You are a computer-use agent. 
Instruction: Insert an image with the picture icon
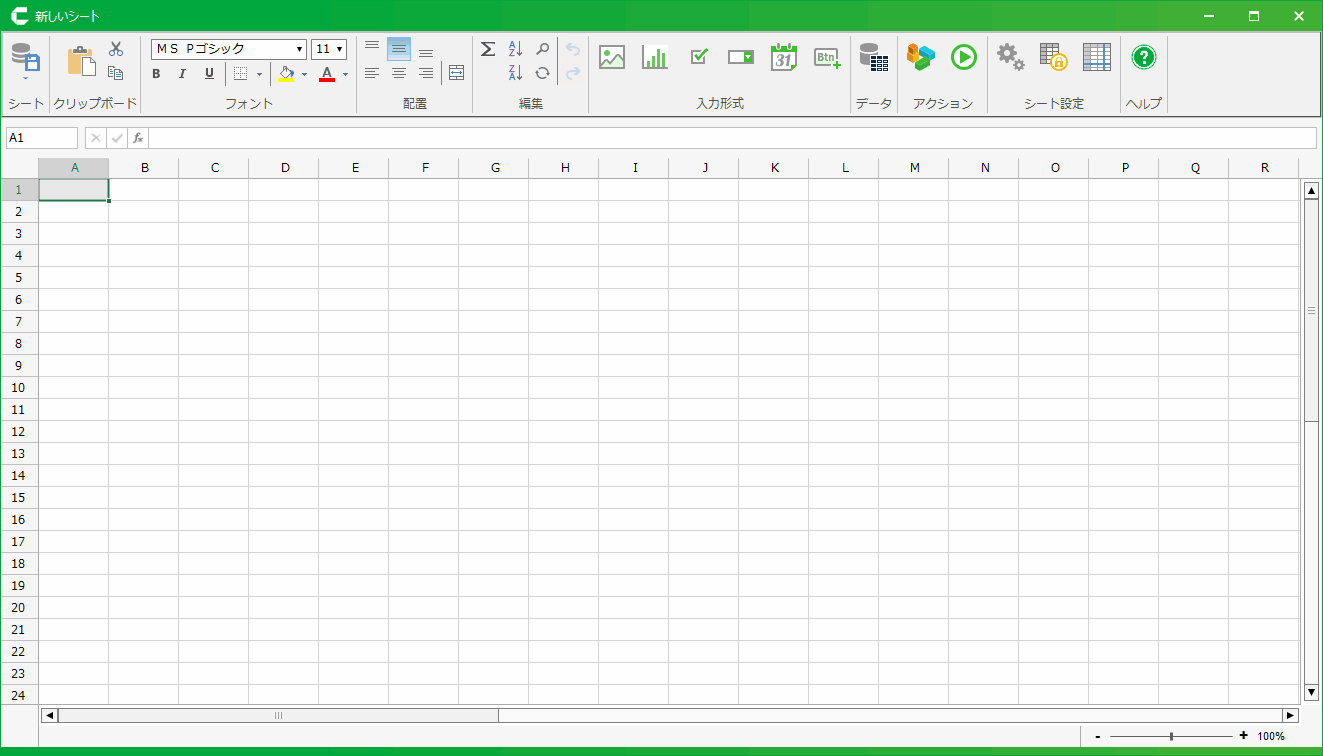(612, 57)
